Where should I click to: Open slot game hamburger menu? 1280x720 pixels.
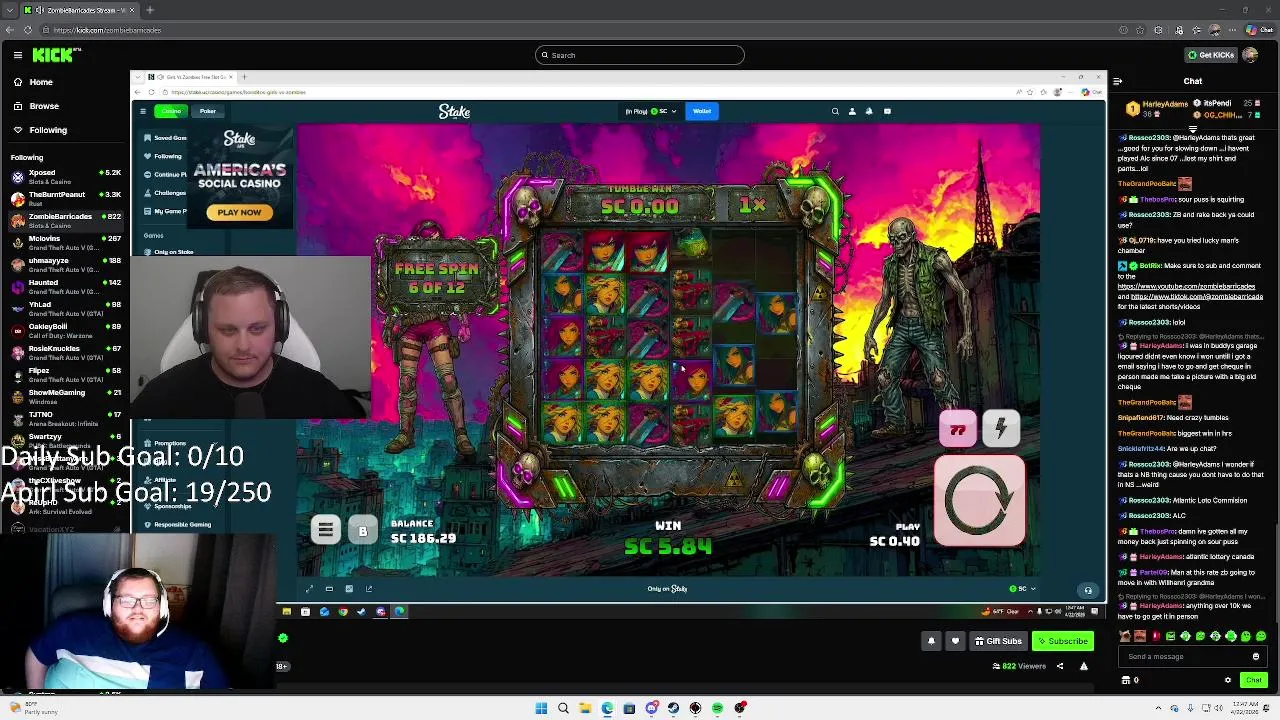tap(325, 530)
